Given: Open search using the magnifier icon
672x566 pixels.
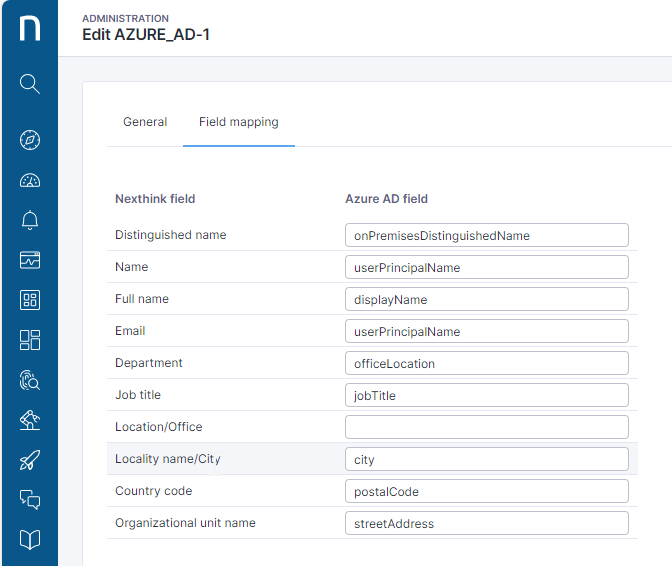Looking at the screenshot, I should click(x=30, y=83).
